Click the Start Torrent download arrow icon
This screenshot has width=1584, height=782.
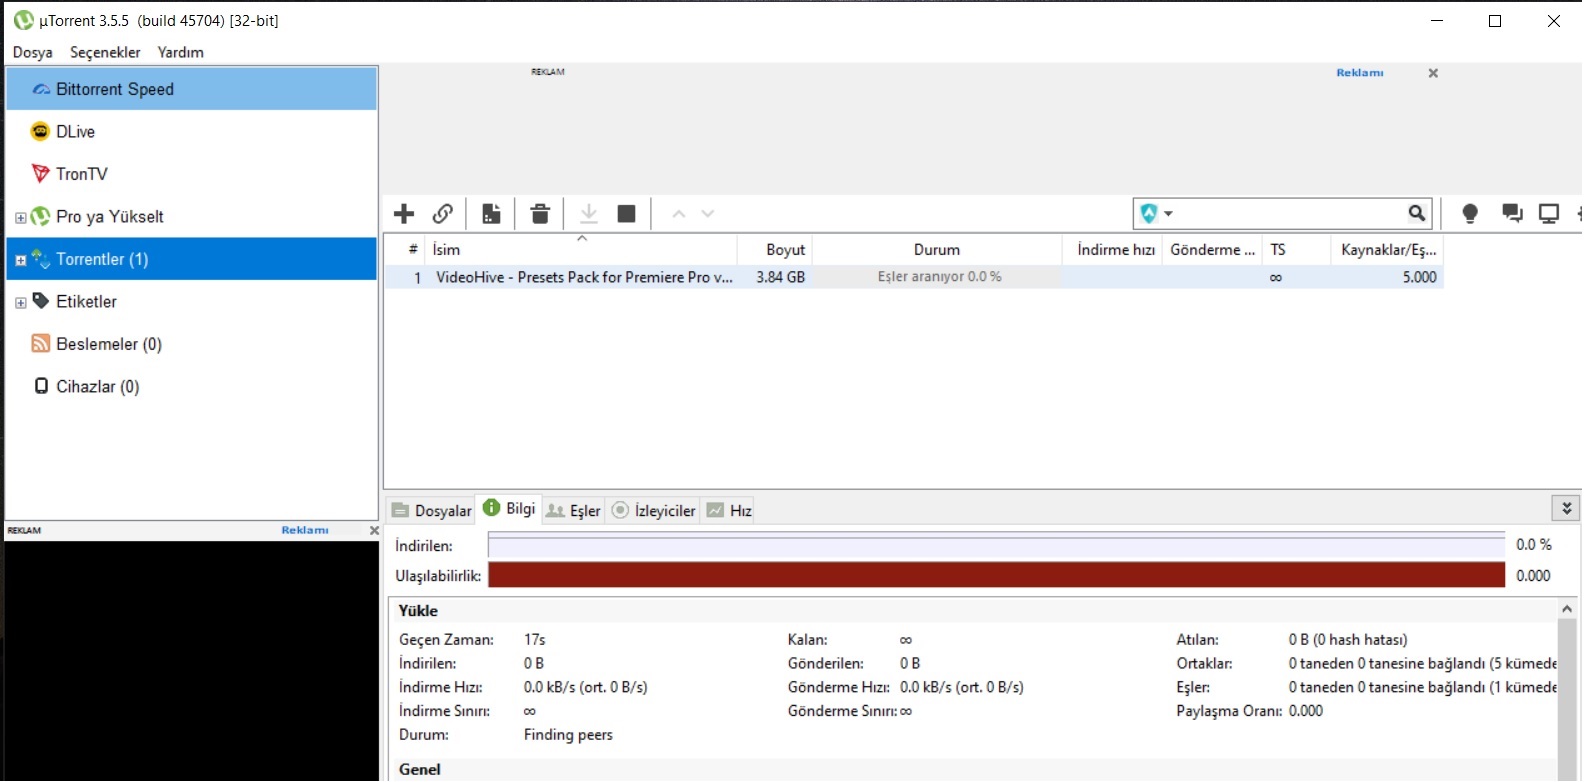pyautogui.click(x=589, y=213)
